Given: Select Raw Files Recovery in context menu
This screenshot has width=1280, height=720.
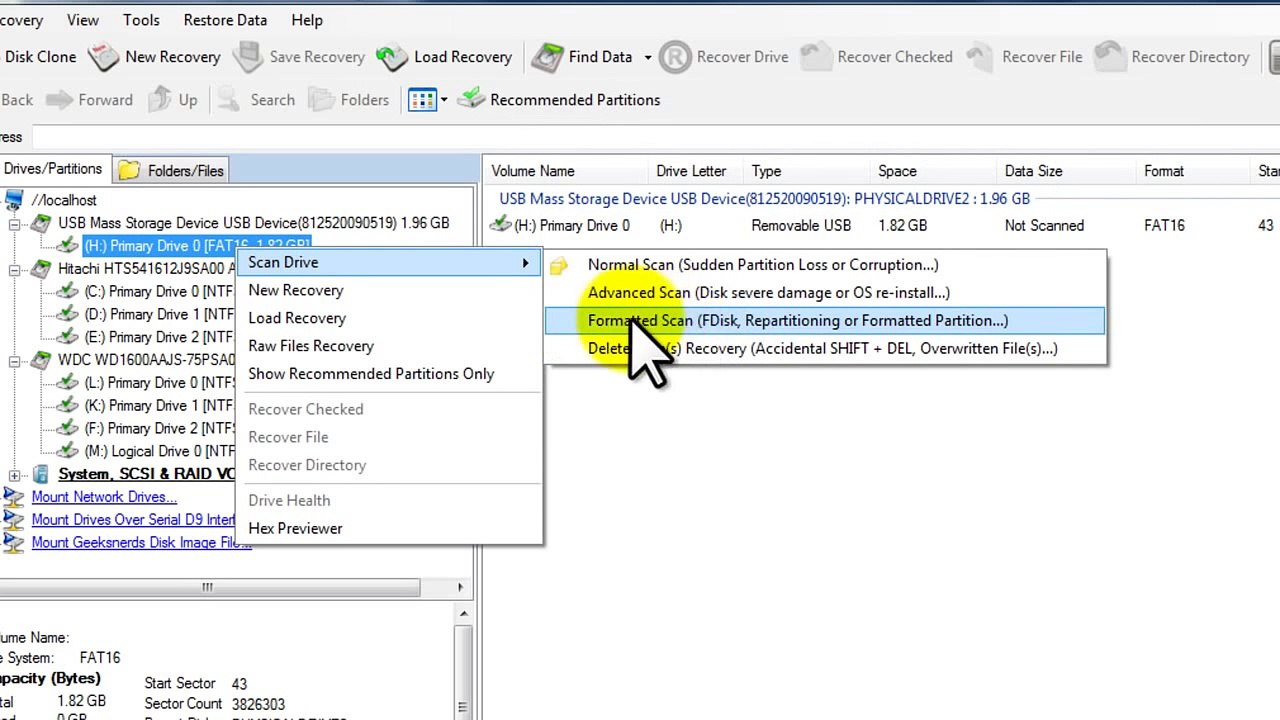Looking at the screenshot, I should coord(389,346).
